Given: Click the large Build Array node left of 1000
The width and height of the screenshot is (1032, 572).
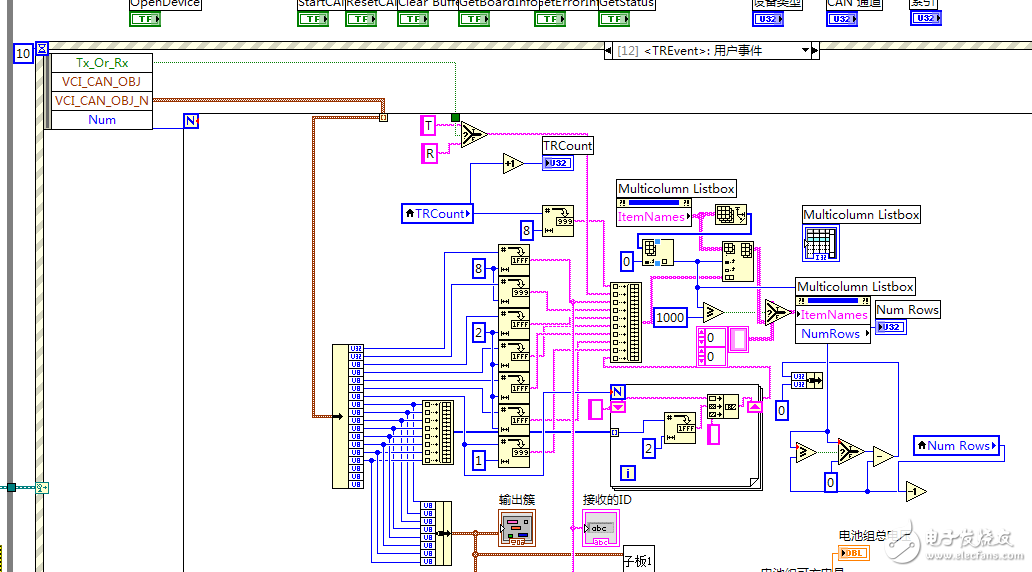Looking at the screenshot, I should click(626, 323).
